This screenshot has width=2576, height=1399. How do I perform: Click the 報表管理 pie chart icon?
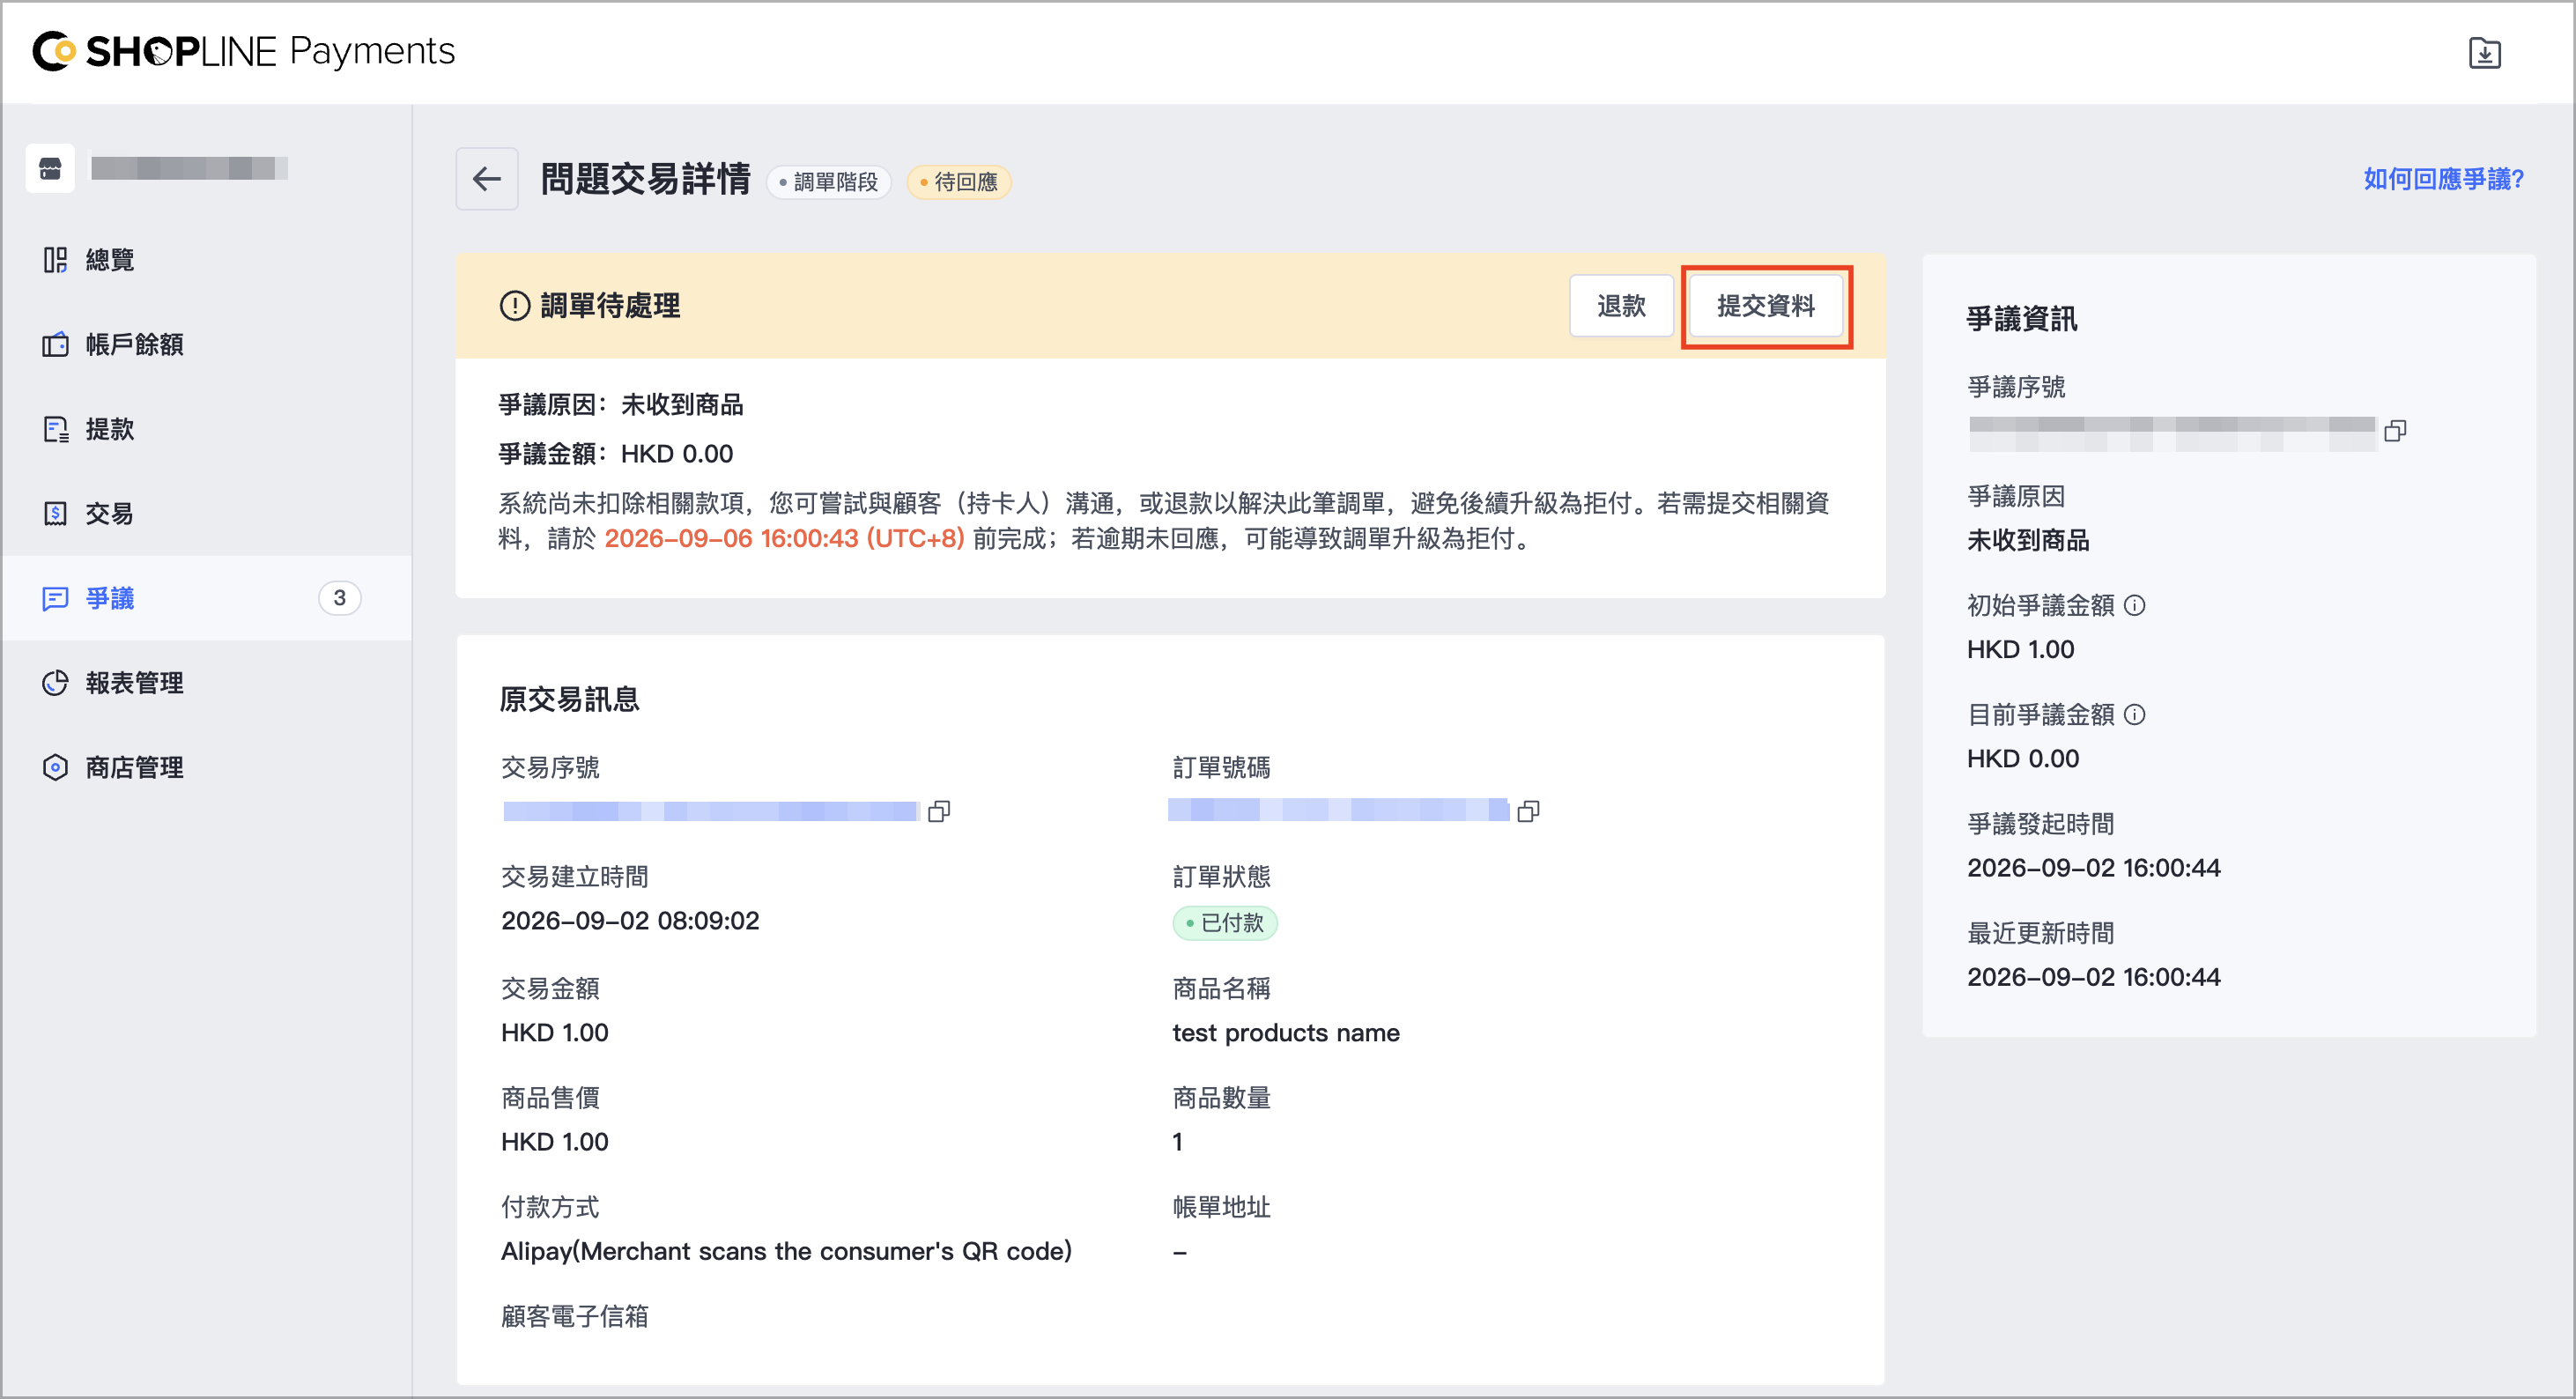(55, 683)
